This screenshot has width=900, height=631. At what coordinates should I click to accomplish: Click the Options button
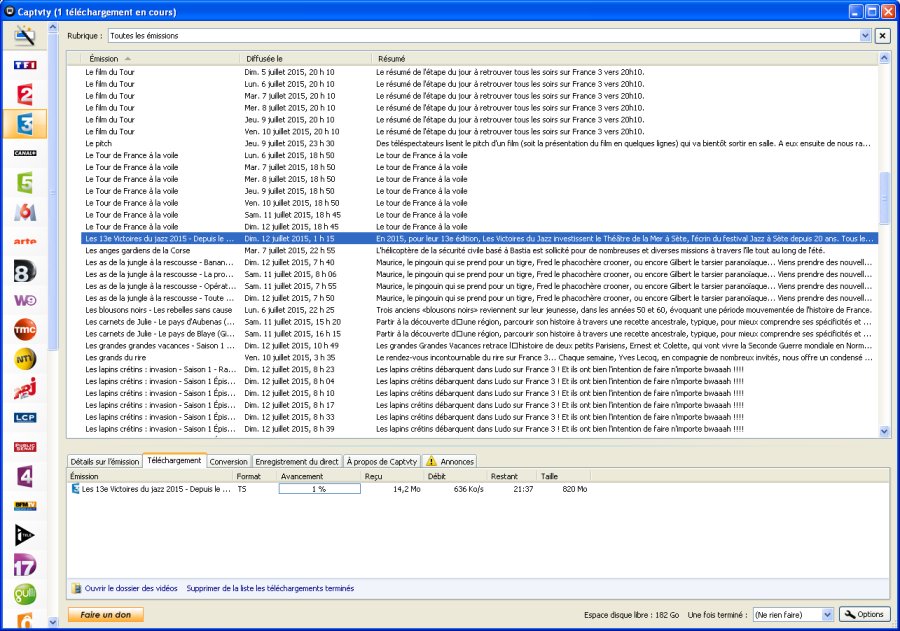[864, 614]
